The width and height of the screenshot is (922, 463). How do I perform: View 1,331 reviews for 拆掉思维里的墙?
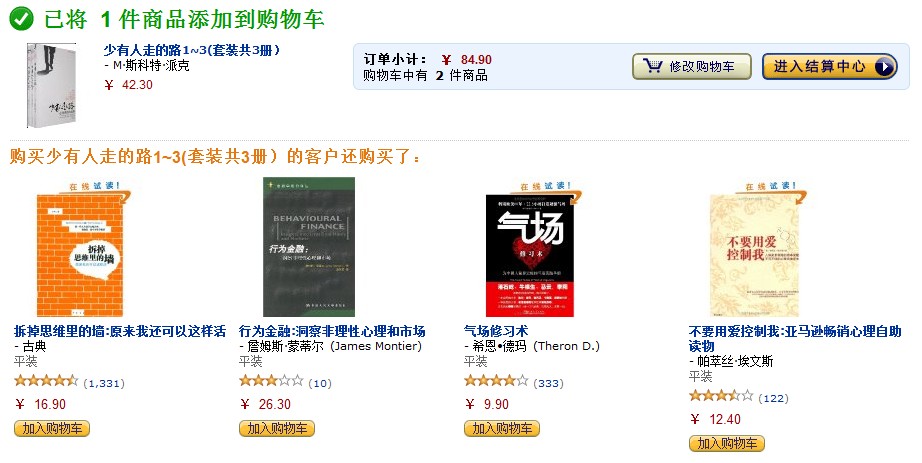(x=103, y=384)
